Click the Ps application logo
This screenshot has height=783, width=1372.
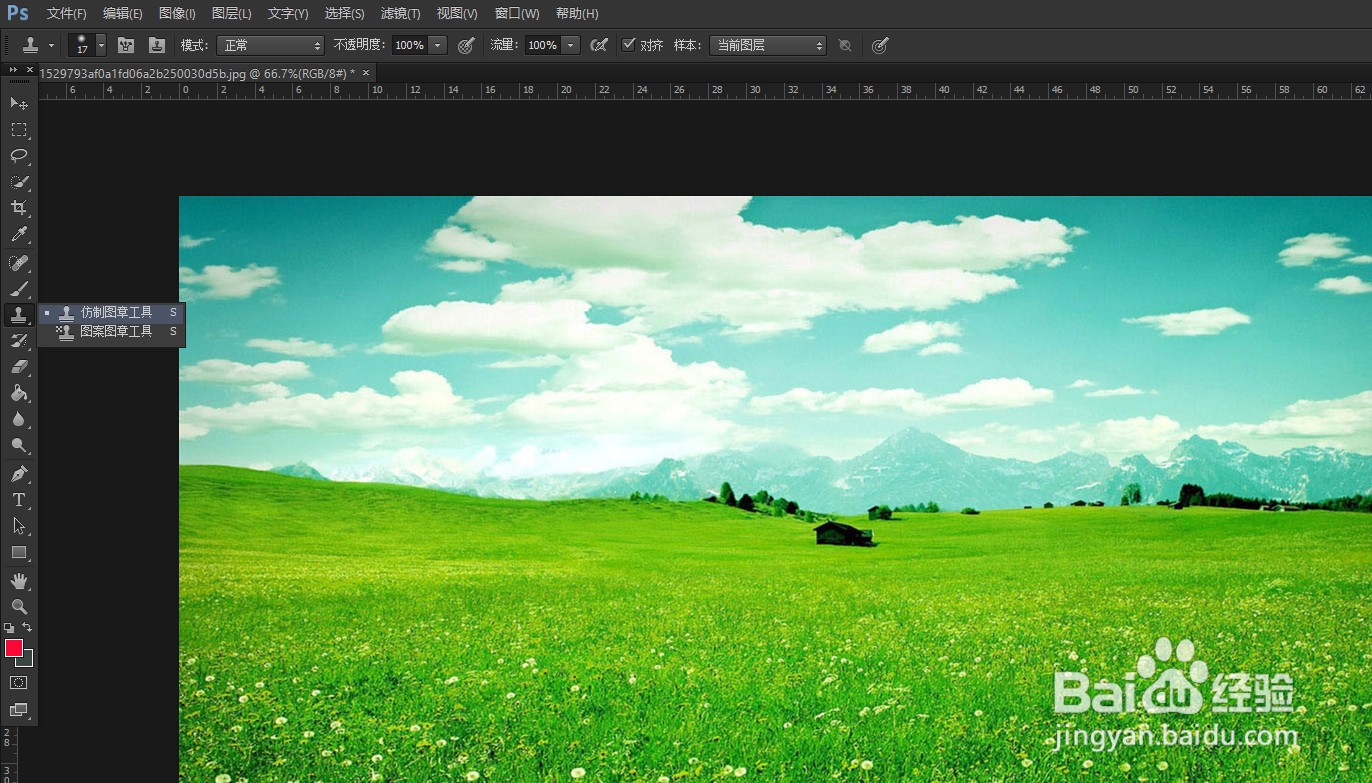coord(18,13)
